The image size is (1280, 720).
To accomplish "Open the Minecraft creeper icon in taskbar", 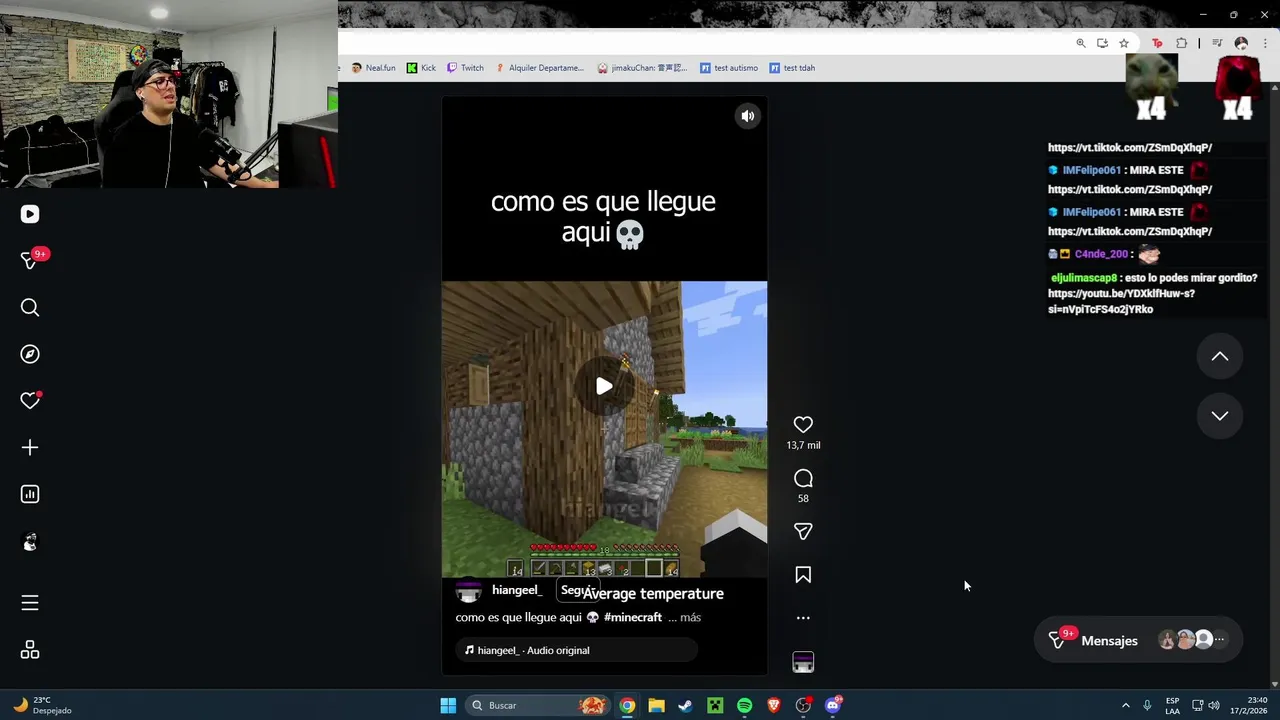I will click(715, 706).
